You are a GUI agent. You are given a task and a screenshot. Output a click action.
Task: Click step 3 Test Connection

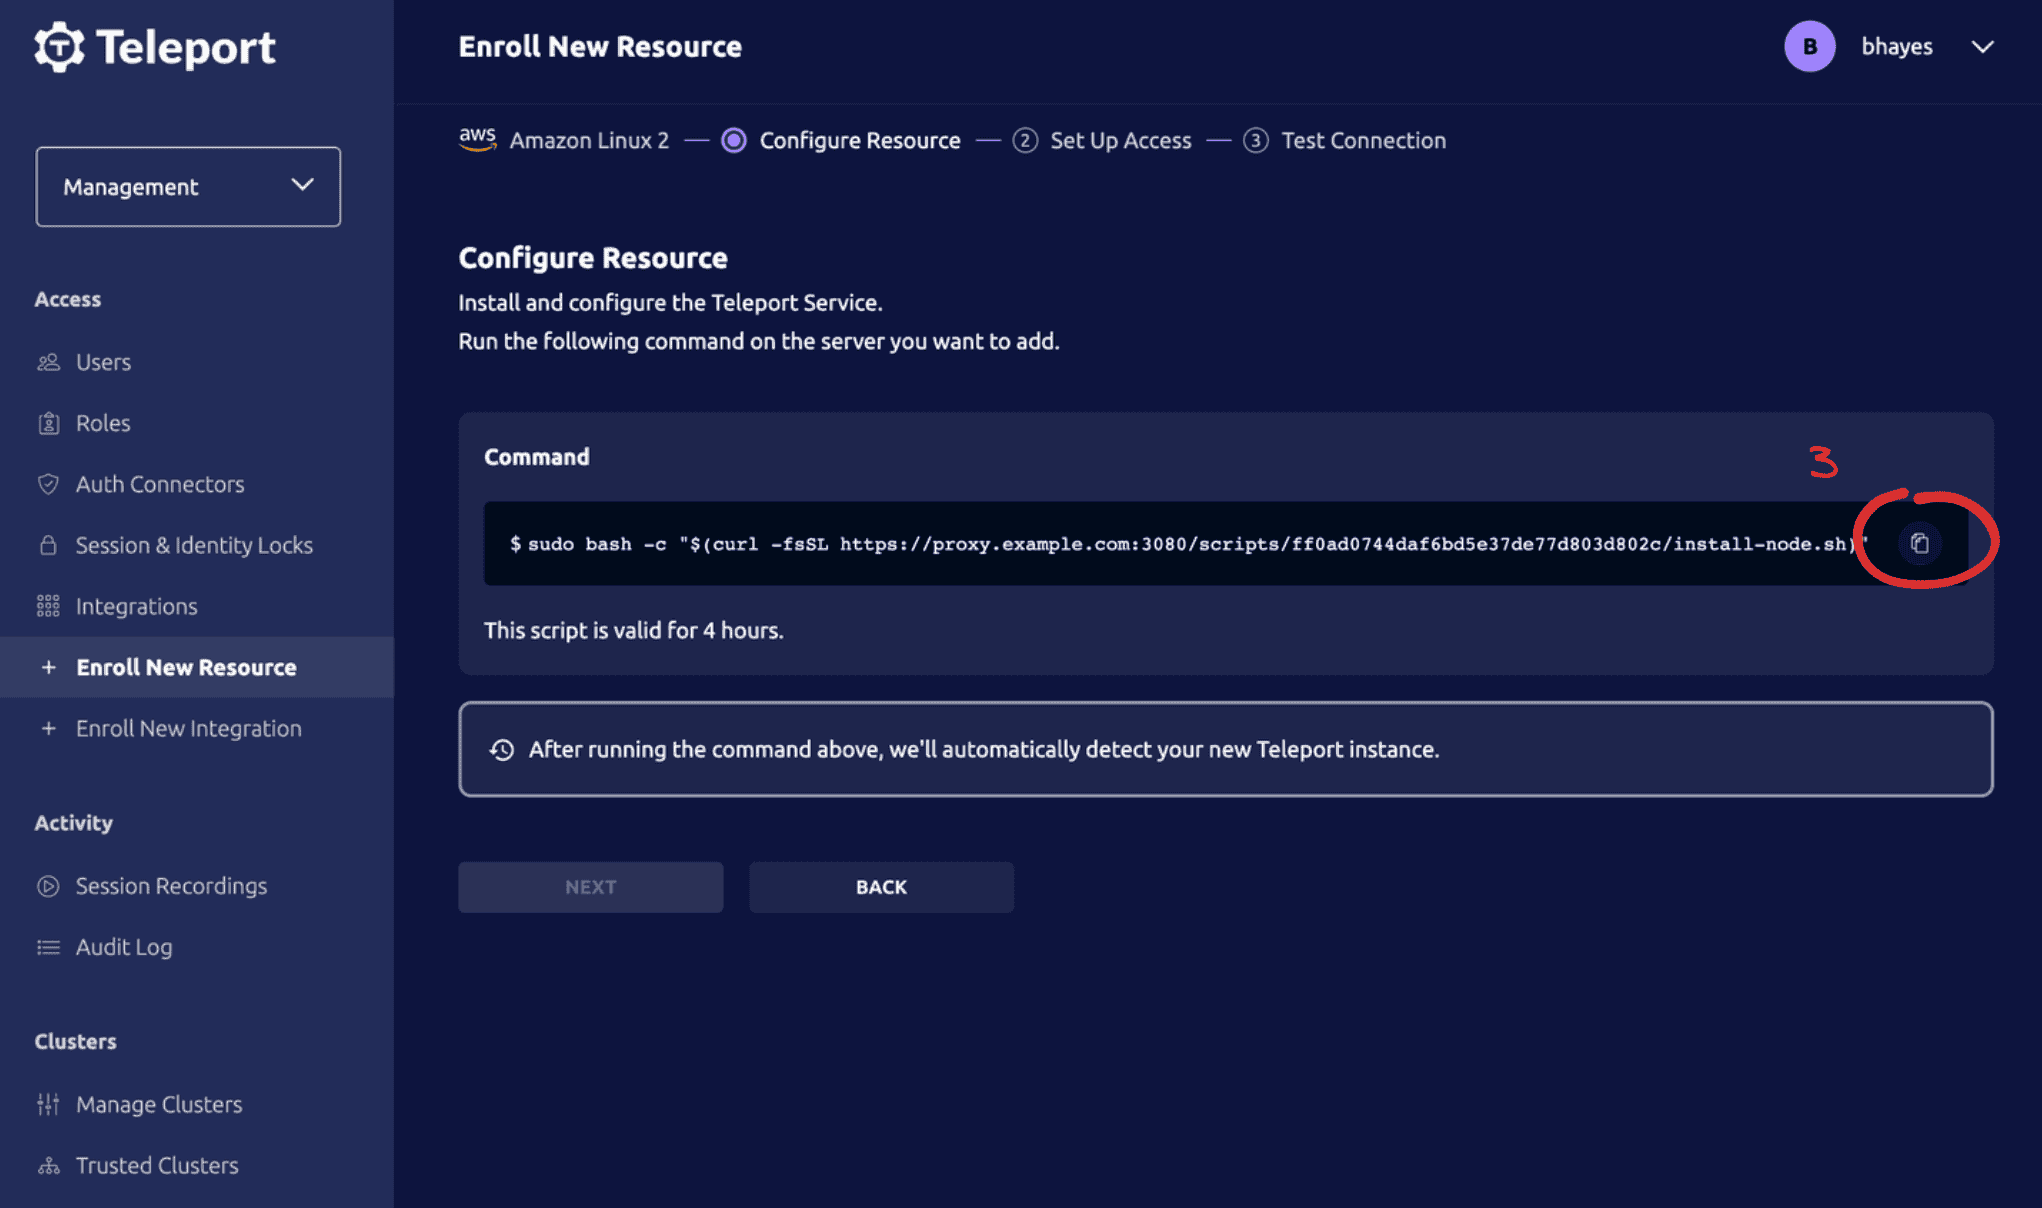(x=1345, y=141)
